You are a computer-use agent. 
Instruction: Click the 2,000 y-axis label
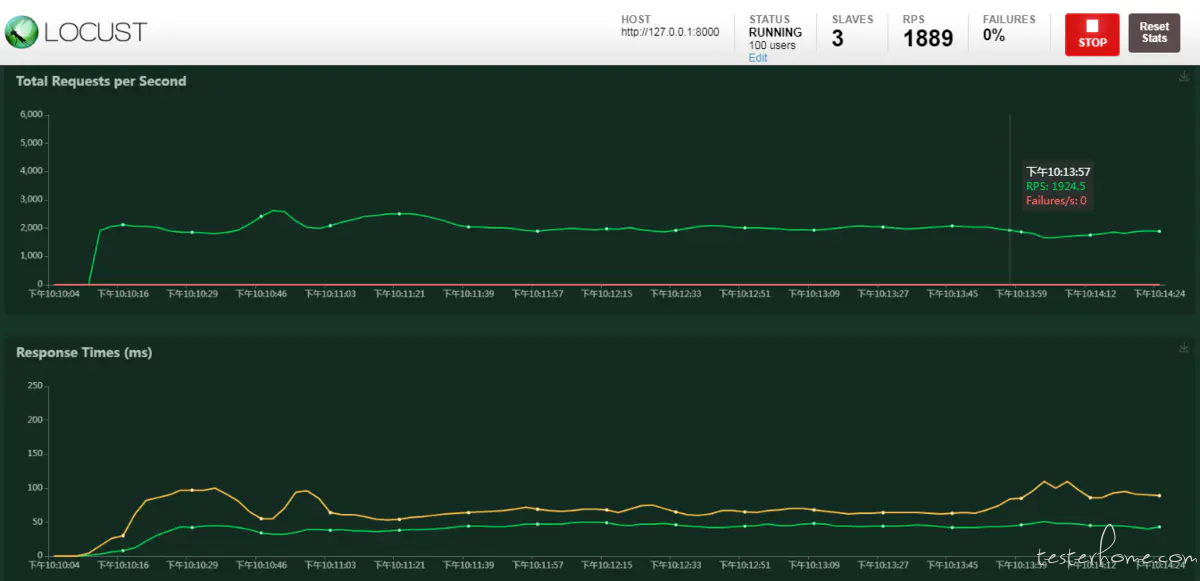click(31, 228)
